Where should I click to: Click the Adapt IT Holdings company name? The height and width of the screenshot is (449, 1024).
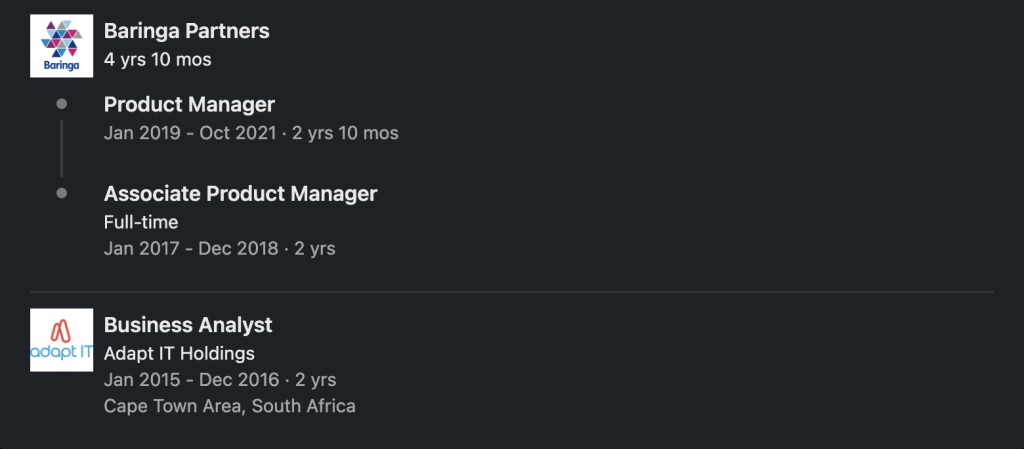point(179,354)
